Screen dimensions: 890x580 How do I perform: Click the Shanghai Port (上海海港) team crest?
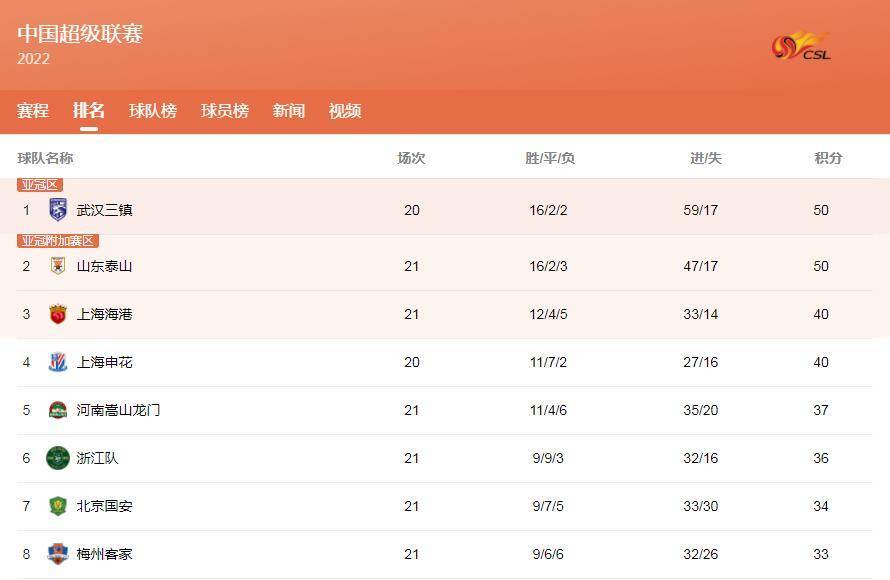click(x=58, y=314)
